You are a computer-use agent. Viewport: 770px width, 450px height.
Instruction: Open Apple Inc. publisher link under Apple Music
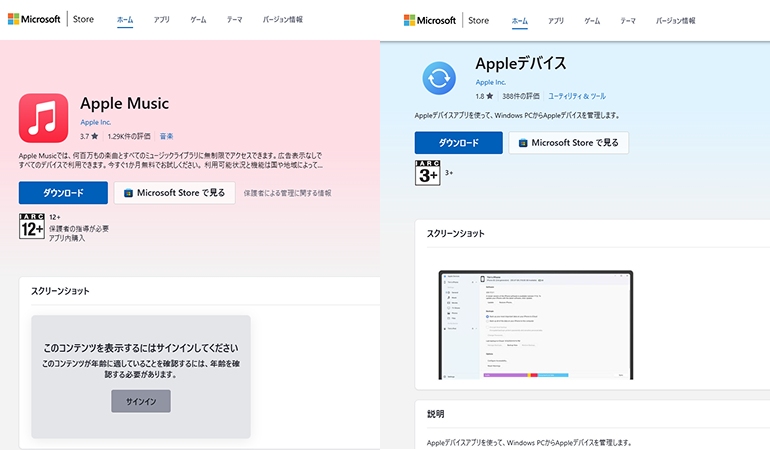pyautogui.click(x=95, y=122)
